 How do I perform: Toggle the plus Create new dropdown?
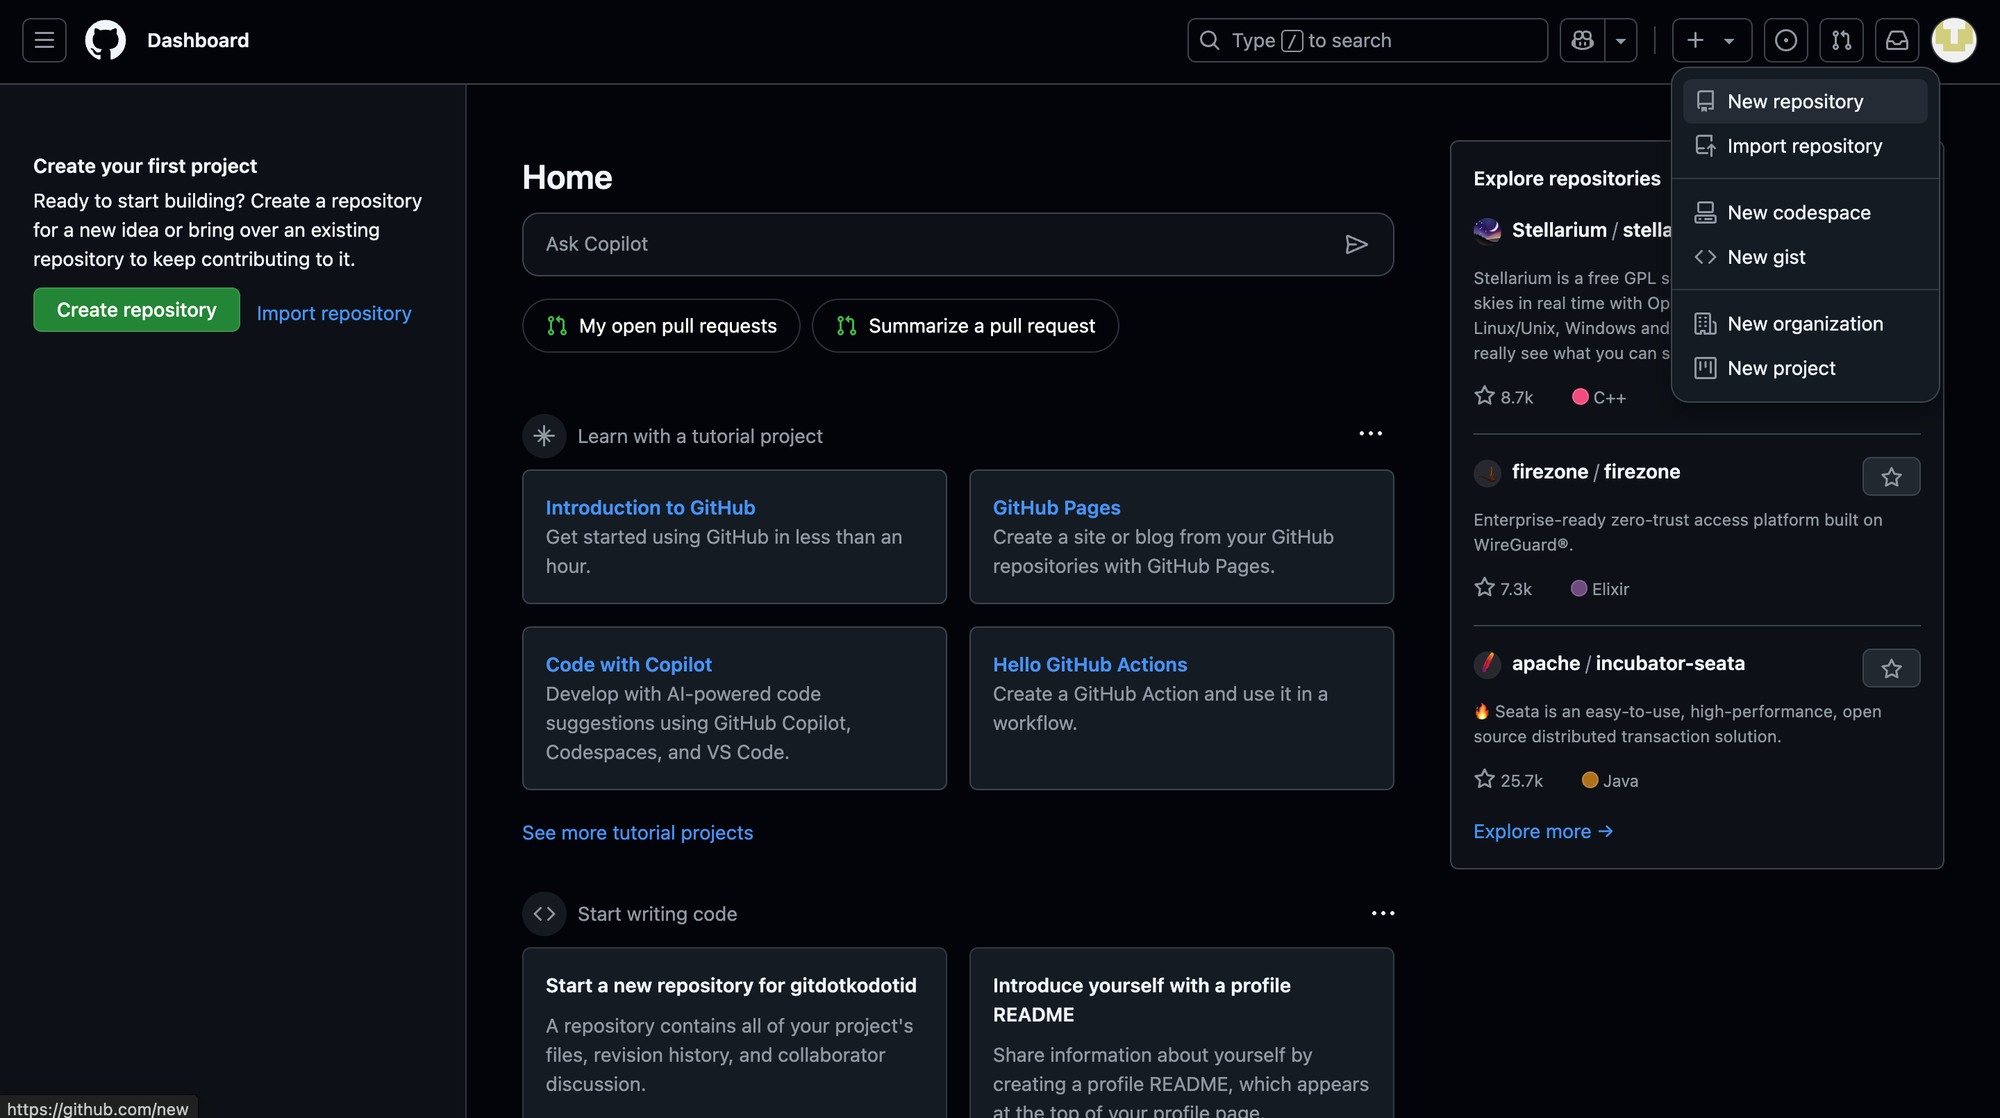pyautogui.click(x=1711, y=40)
